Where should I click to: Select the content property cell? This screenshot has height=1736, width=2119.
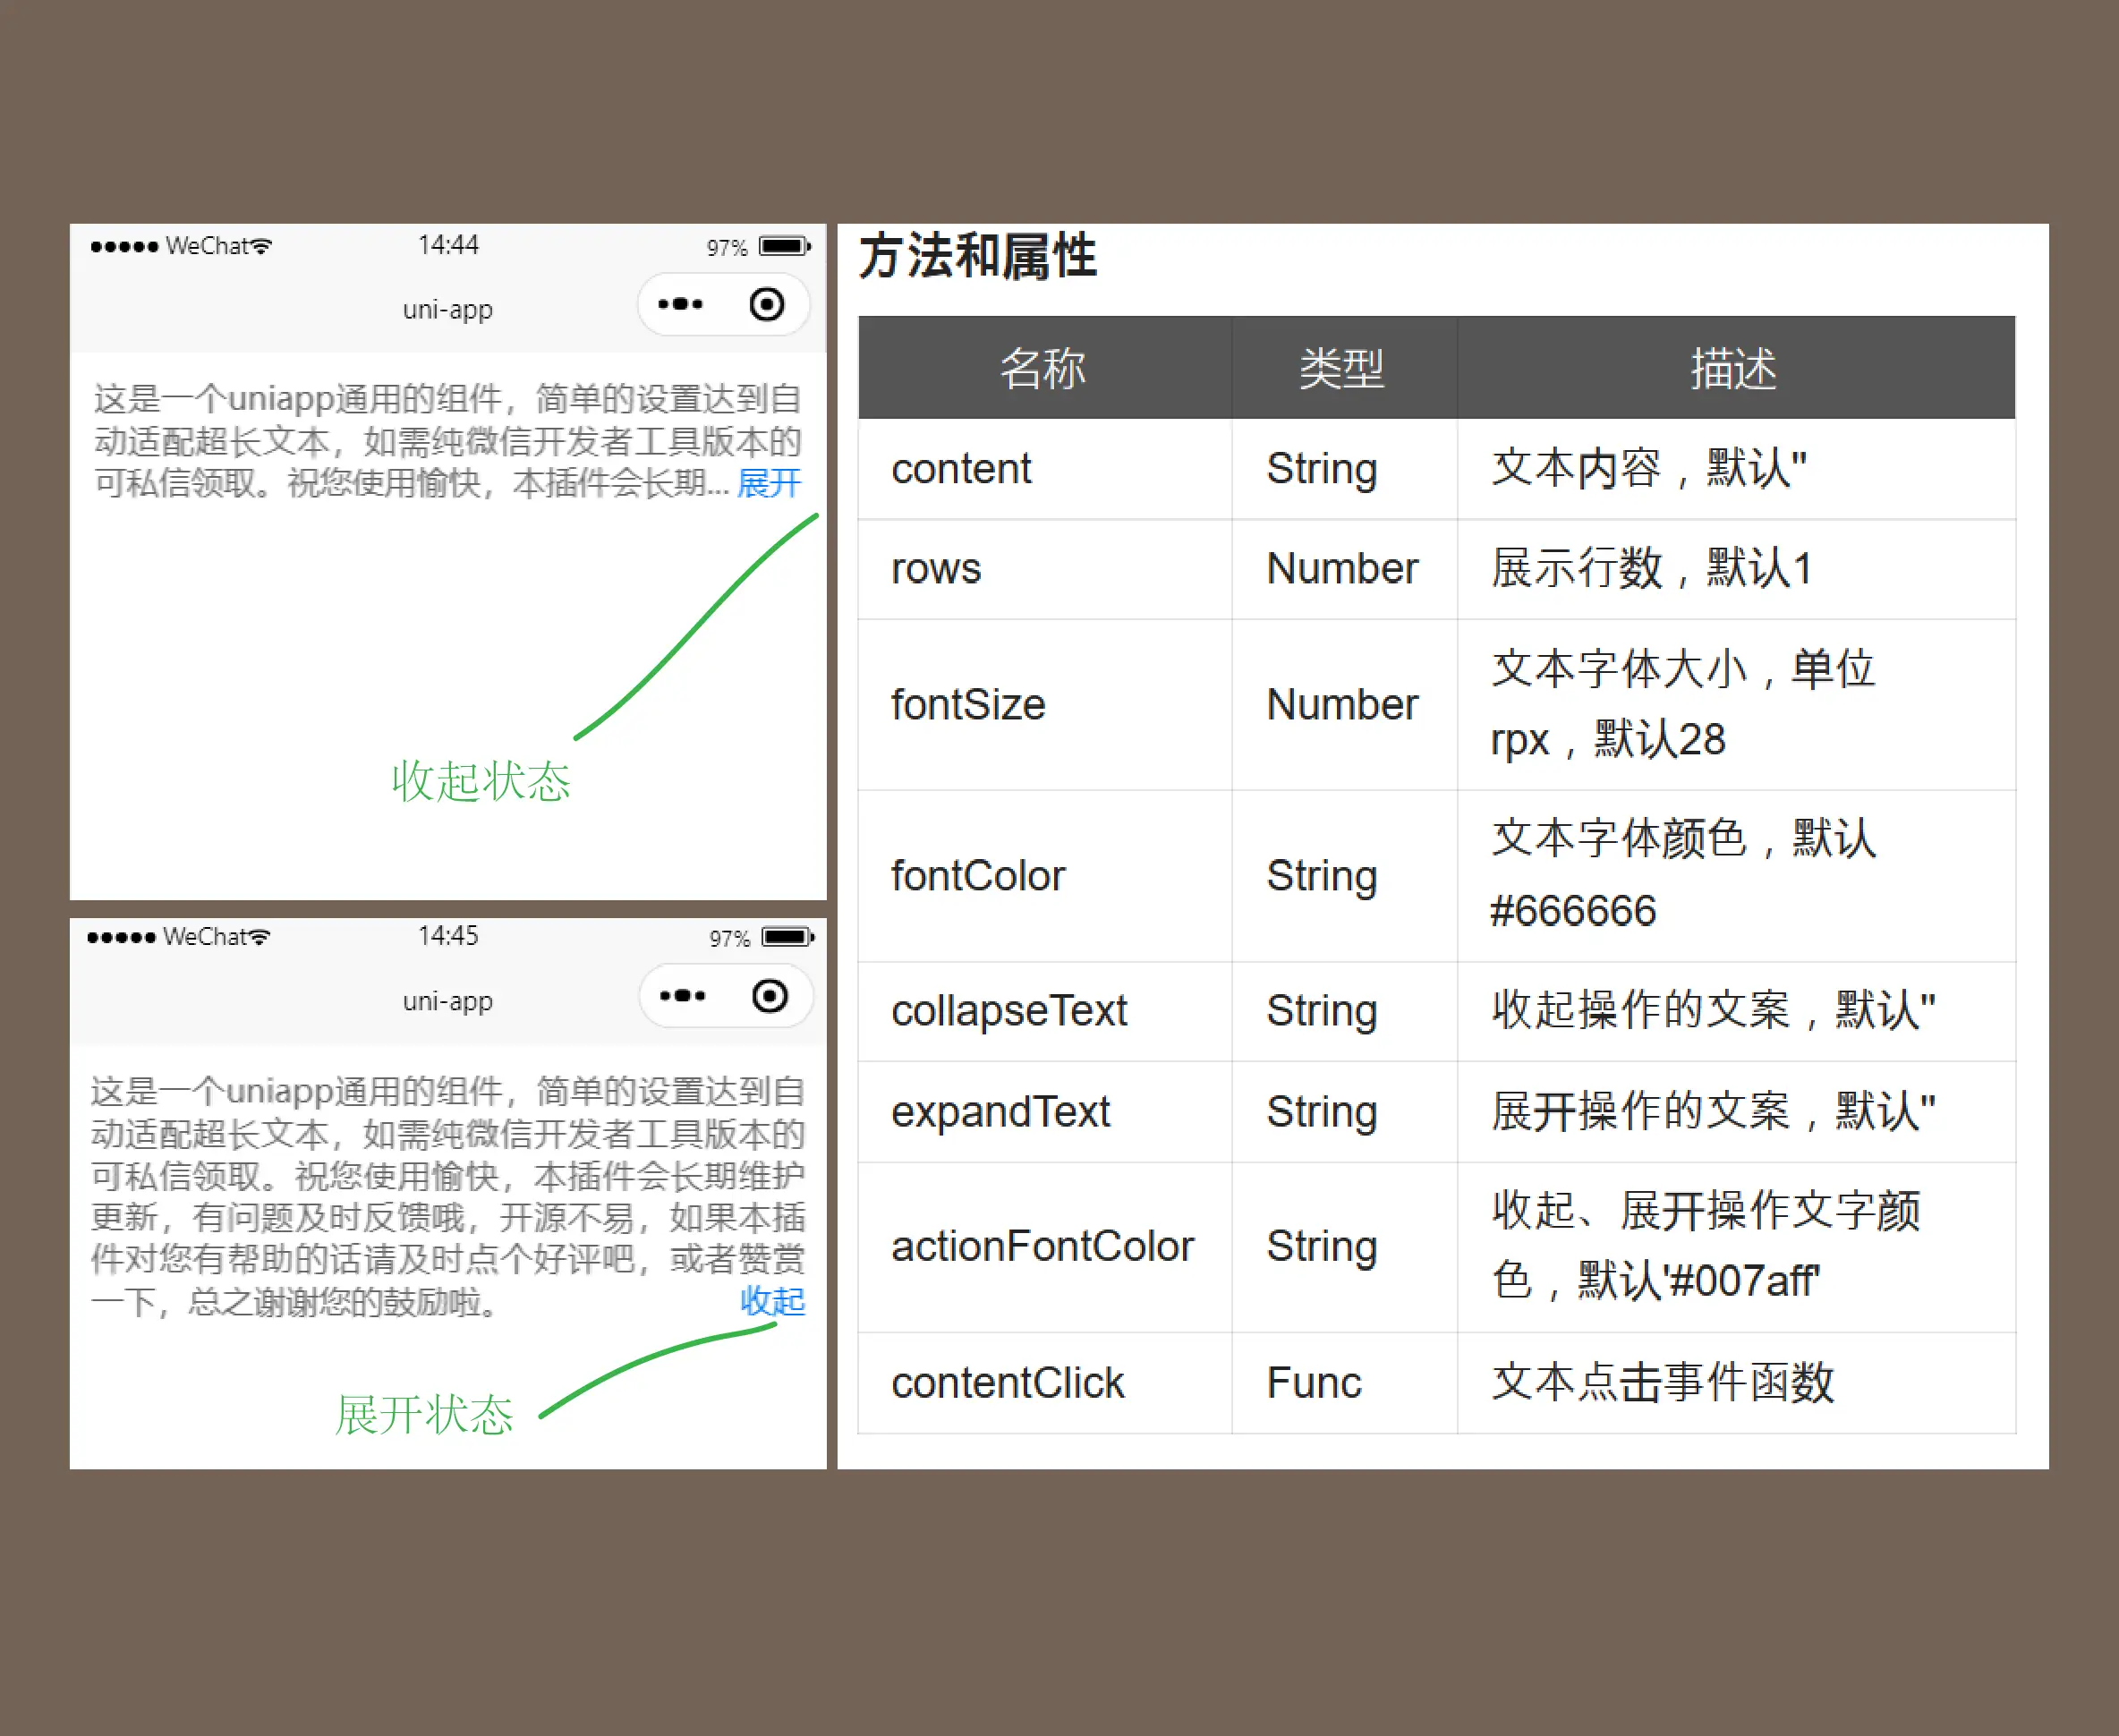pos(961,469)
